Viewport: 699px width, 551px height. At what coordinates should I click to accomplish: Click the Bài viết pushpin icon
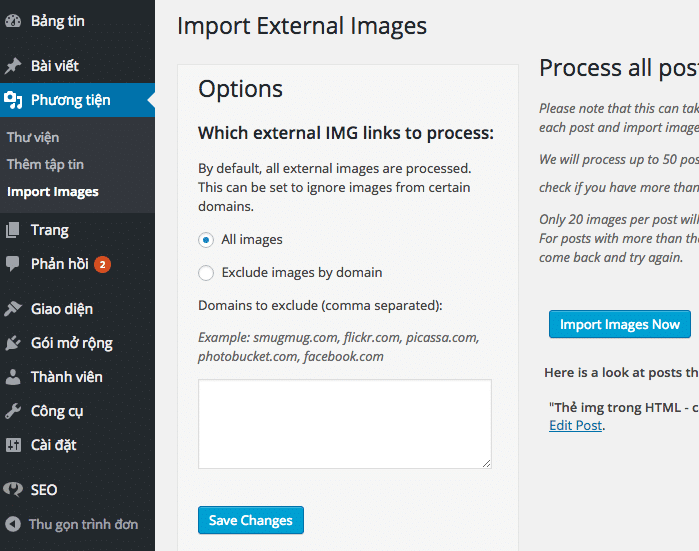[x=13, y=66]
